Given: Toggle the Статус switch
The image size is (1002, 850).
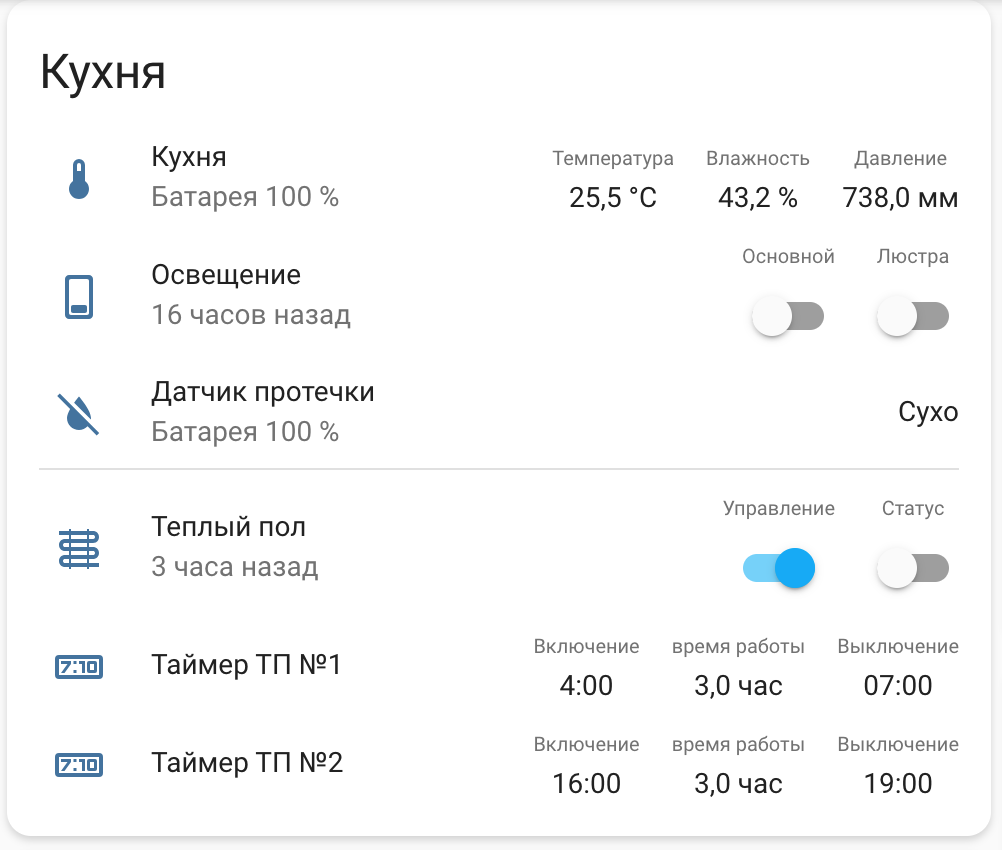Looking at the screenshot, I should [x=912, y=567].
